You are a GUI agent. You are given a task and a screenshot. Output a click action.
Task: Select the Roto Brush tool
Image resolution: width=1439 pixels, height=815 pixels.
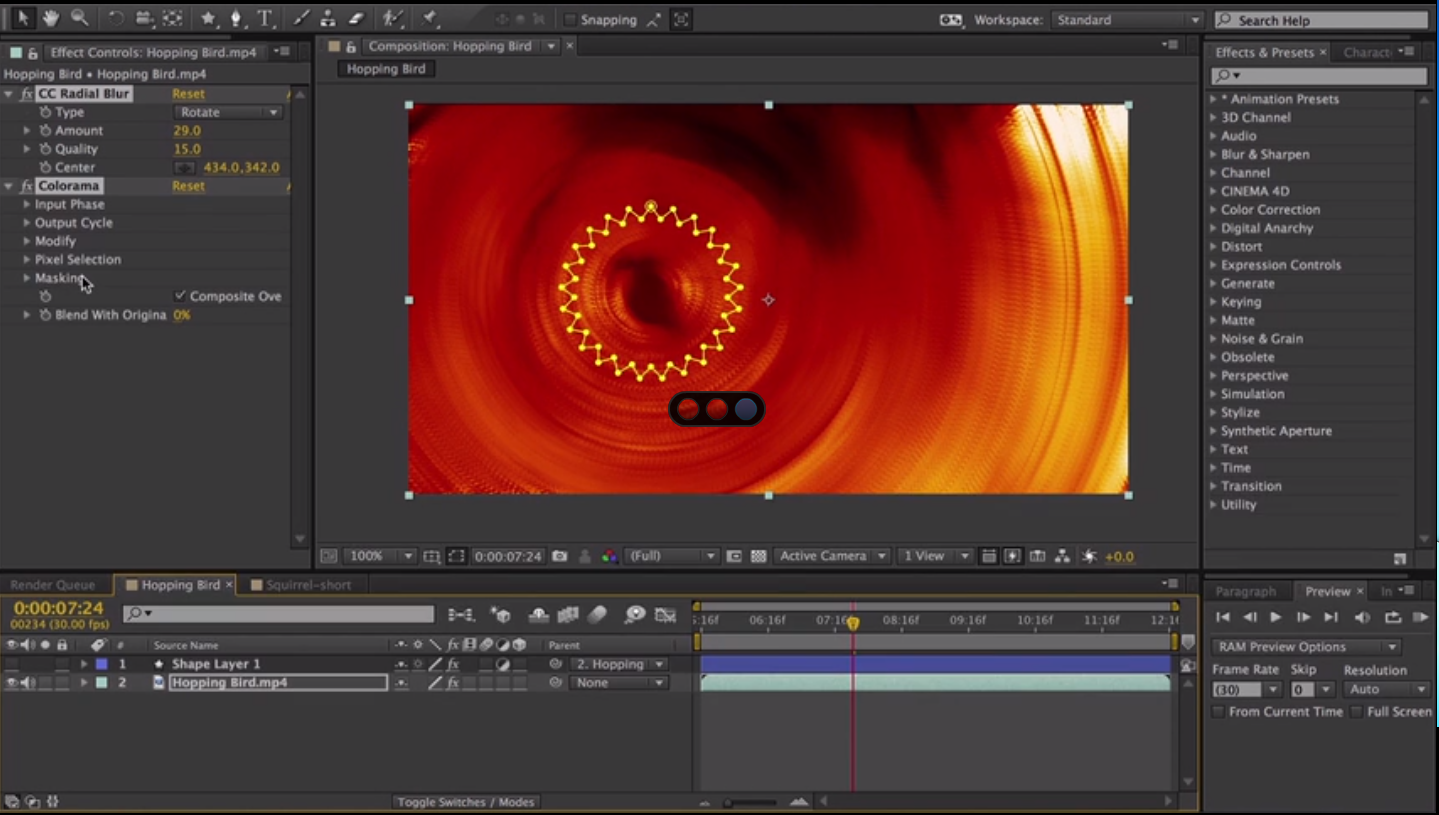pyautogui.click(x=394, y=18)
